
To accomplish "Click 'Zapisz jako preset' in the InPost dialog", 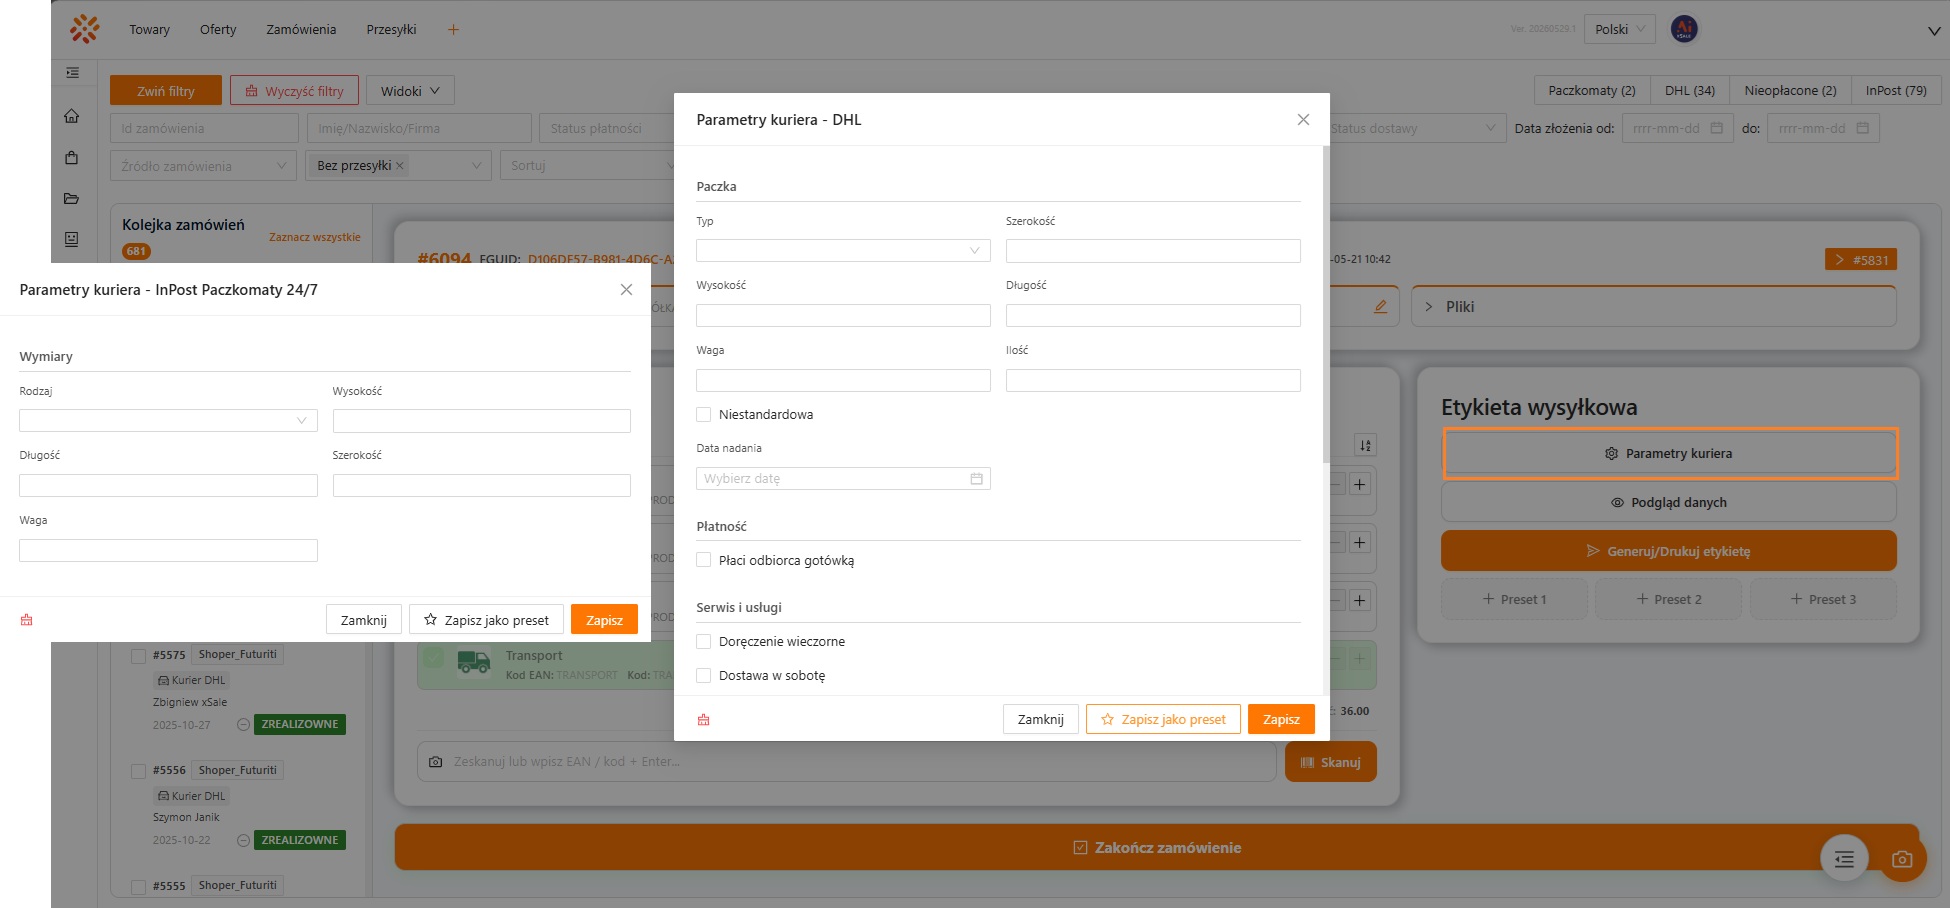I will pos(486,620).
